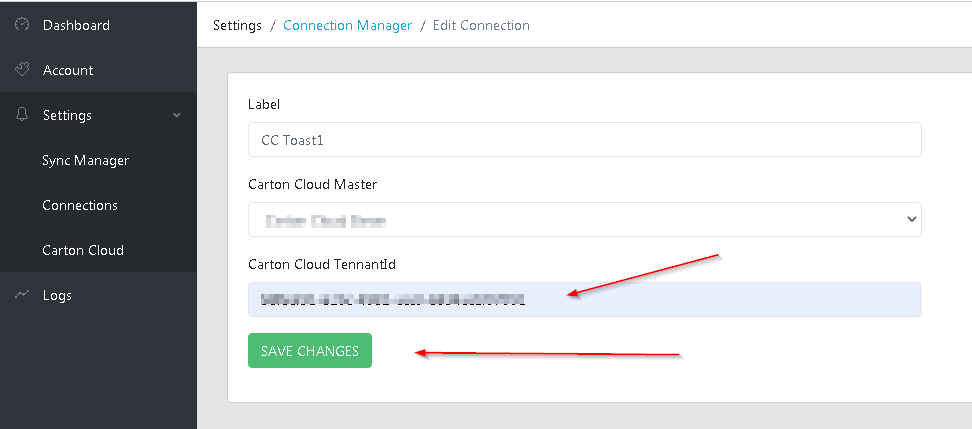Image resolution: width=972 pixels, height=429 pixels.
Task: Click the Account icon in sidebar
Action: pyautogui.click(x=22, y=70)
